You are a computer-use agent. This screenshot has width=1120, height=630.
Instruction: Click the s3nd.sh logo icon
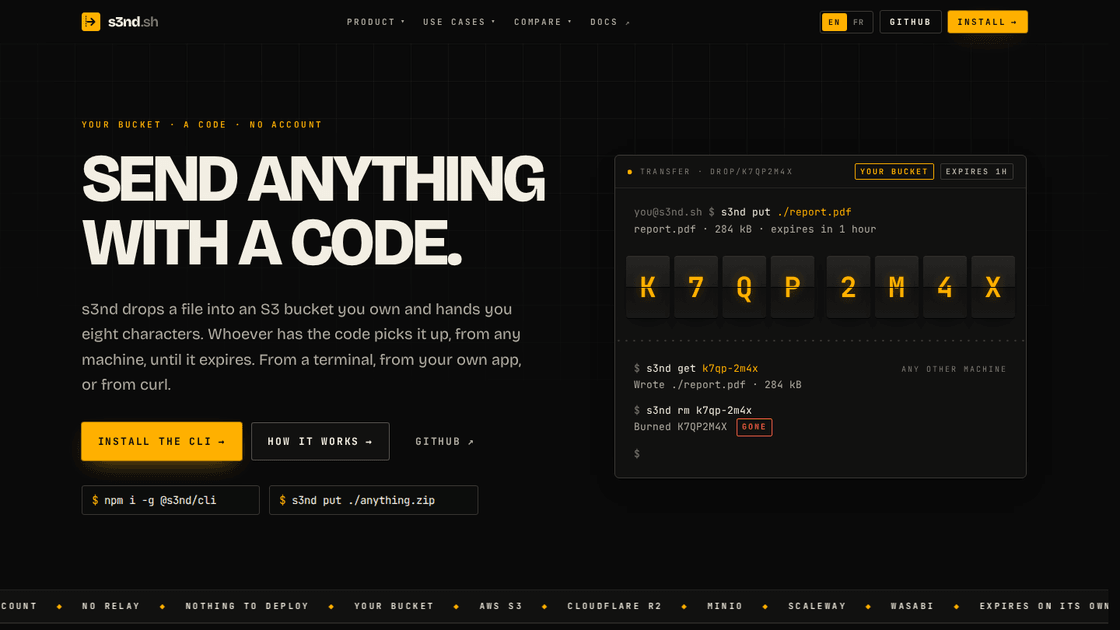[91, 21]
